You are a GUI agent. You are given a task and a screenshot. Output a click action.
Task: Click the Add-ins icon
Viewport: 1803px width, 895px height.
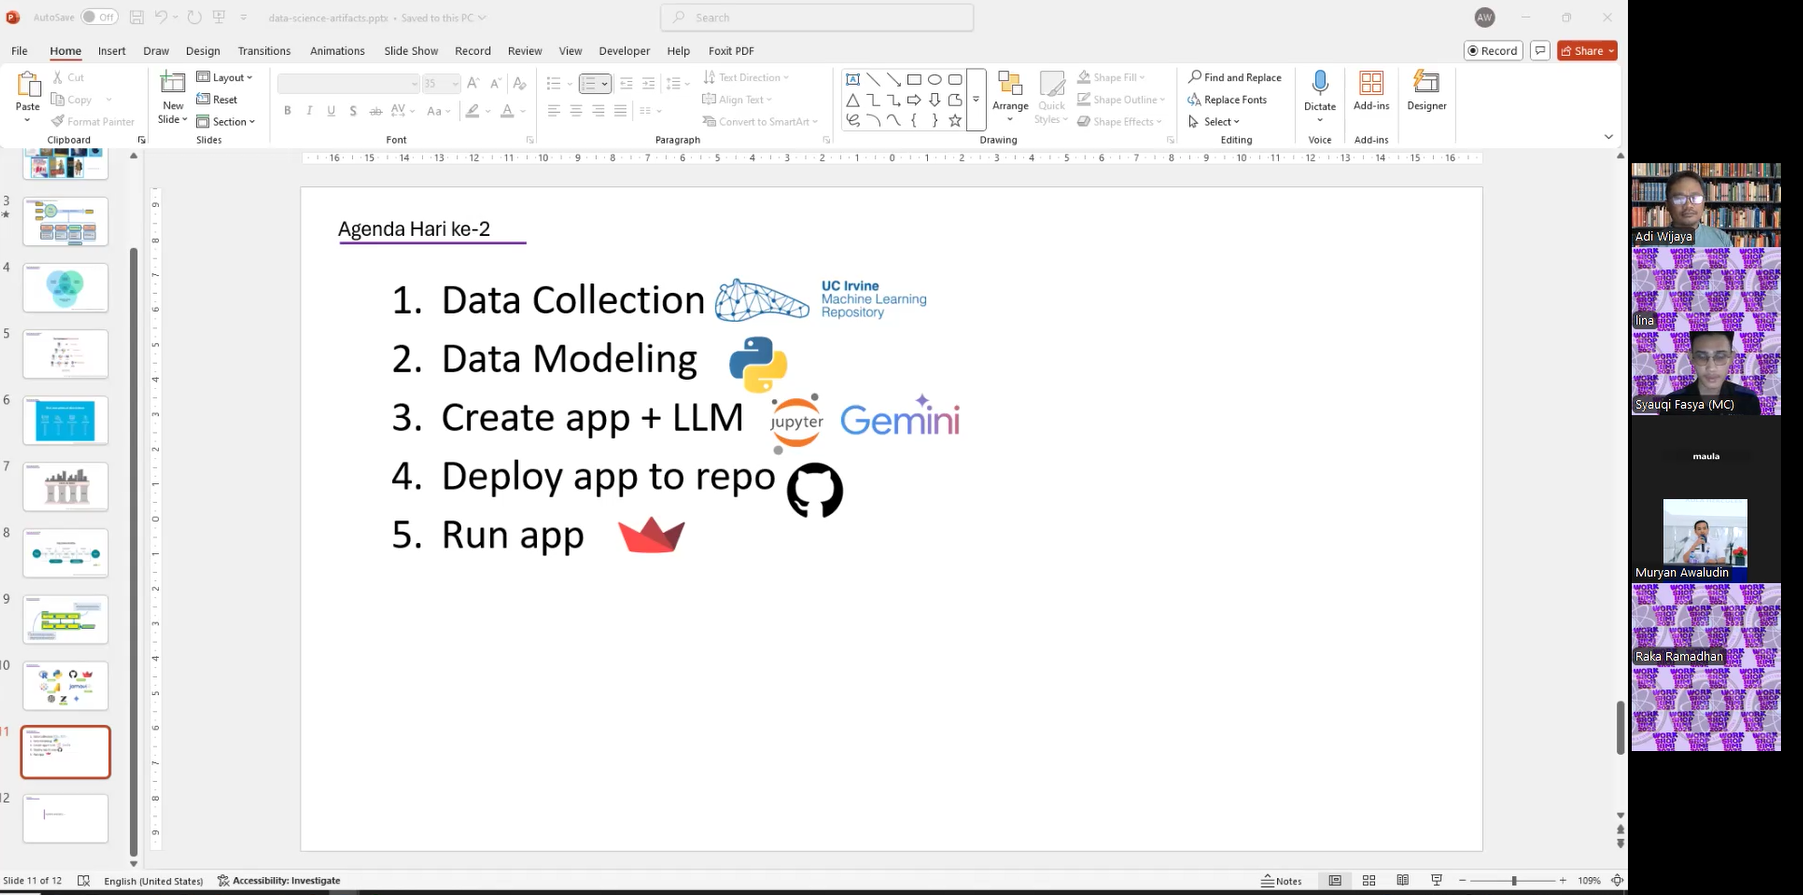point(1371,83)
